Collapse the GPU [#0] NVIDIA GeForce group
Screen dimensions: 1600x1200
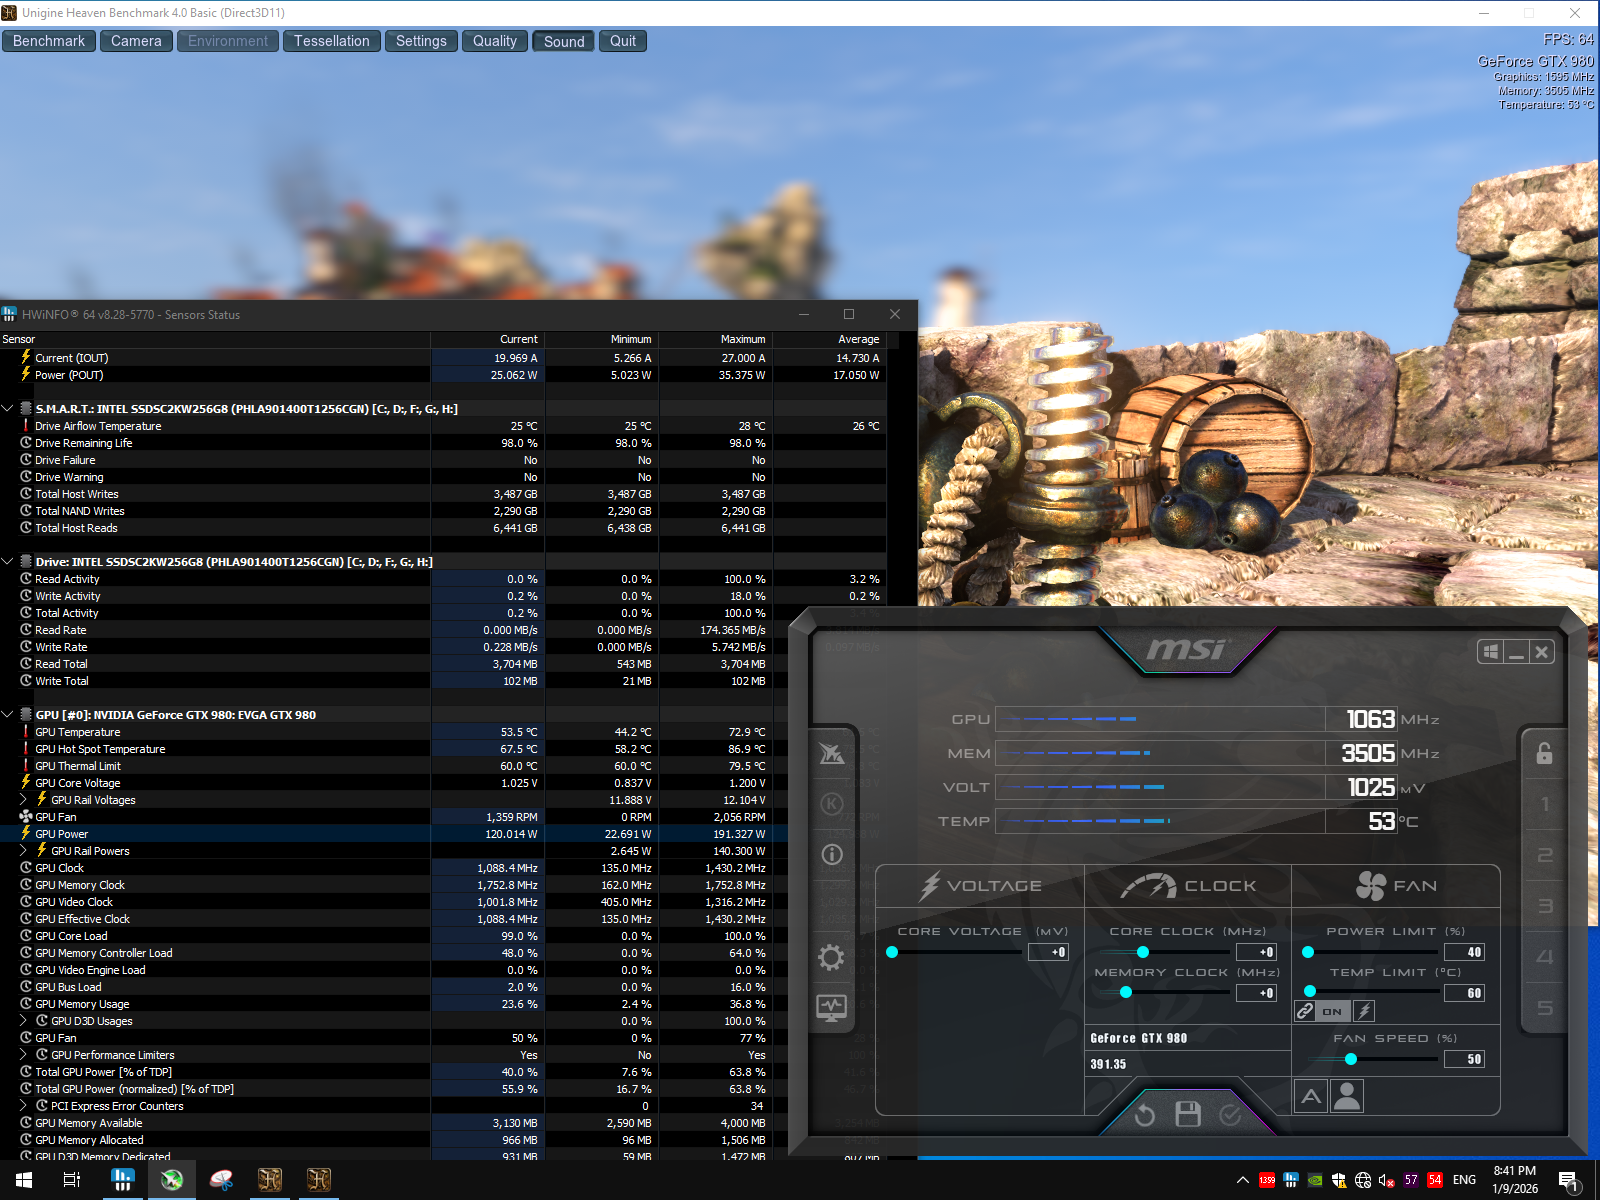(x=8, y=714)
